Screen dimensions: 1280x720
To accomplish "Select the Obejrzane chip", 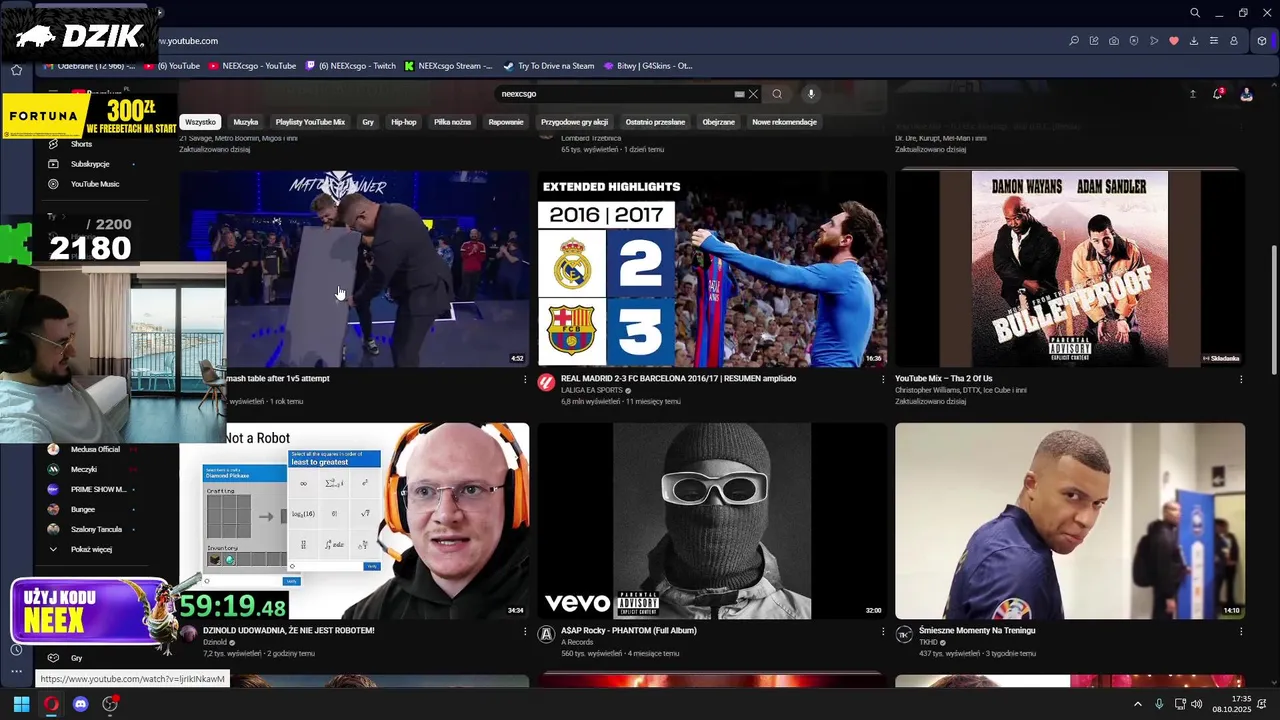I will 718,122.
